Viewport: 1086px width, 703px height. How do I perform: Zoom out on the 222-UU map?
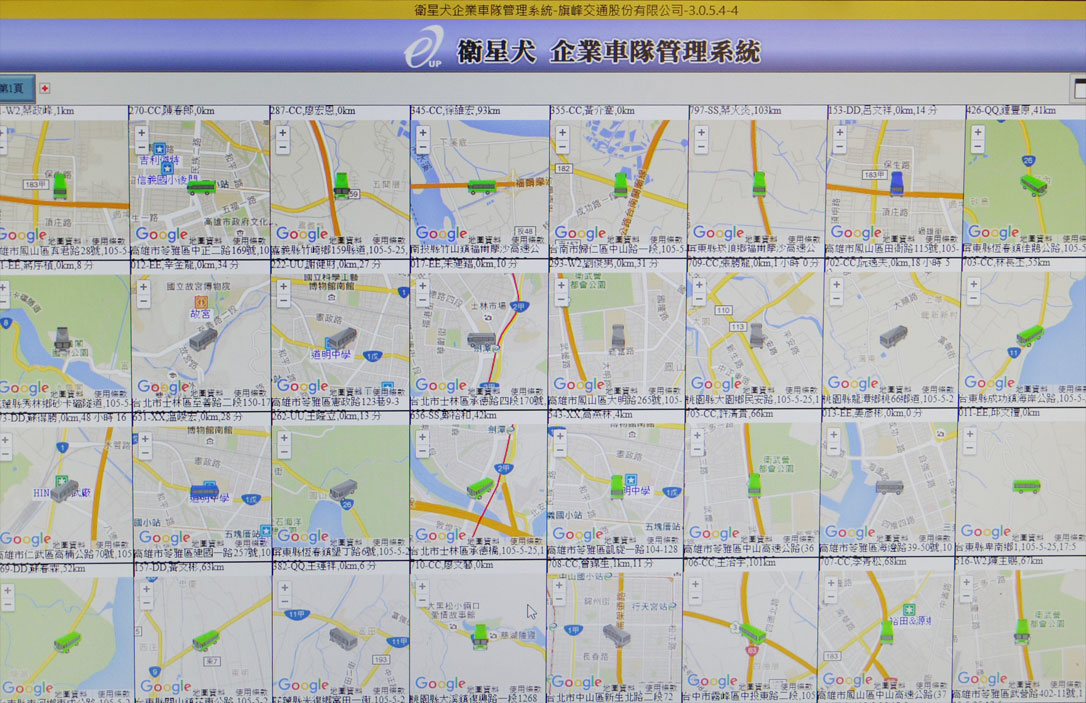click(283, 301)
